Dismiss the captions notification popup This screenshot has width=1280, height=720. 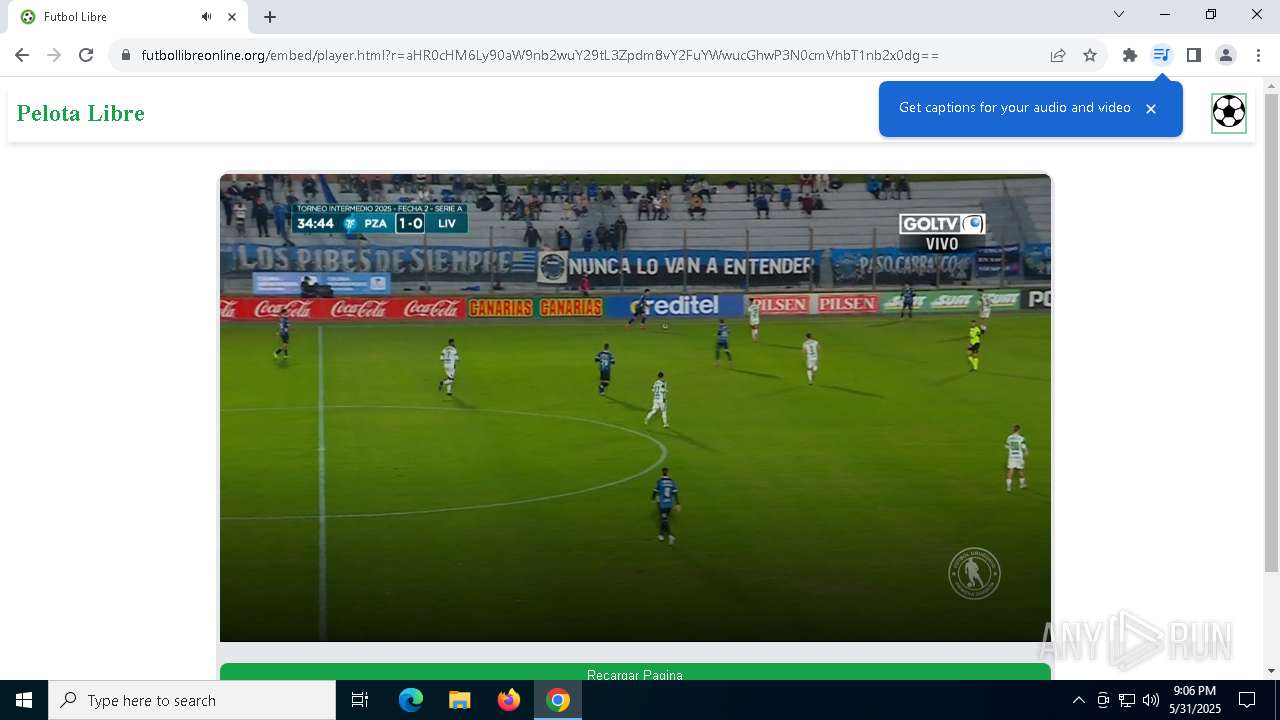click(1151, 109)
